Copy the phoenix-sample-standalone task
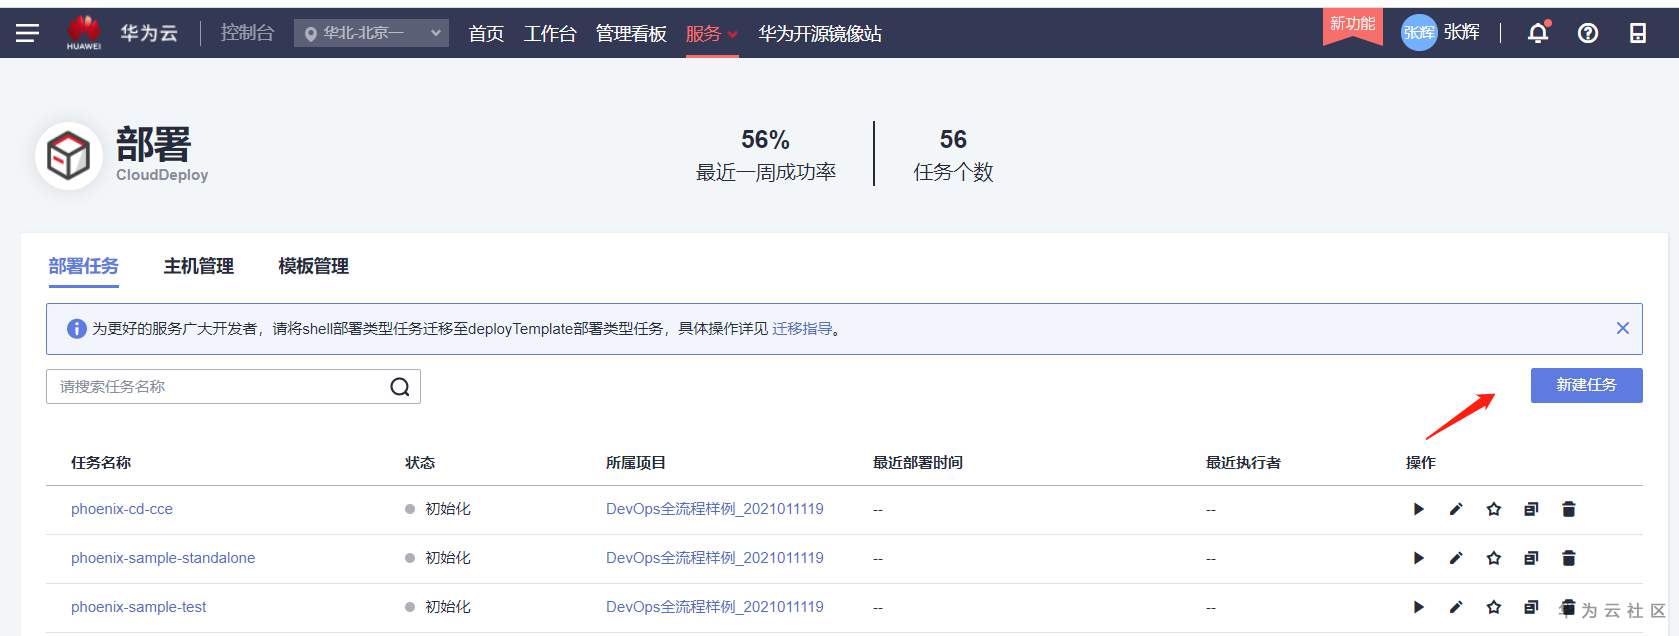This screenshot has width=1679, height=636. tap(1531, 558)
